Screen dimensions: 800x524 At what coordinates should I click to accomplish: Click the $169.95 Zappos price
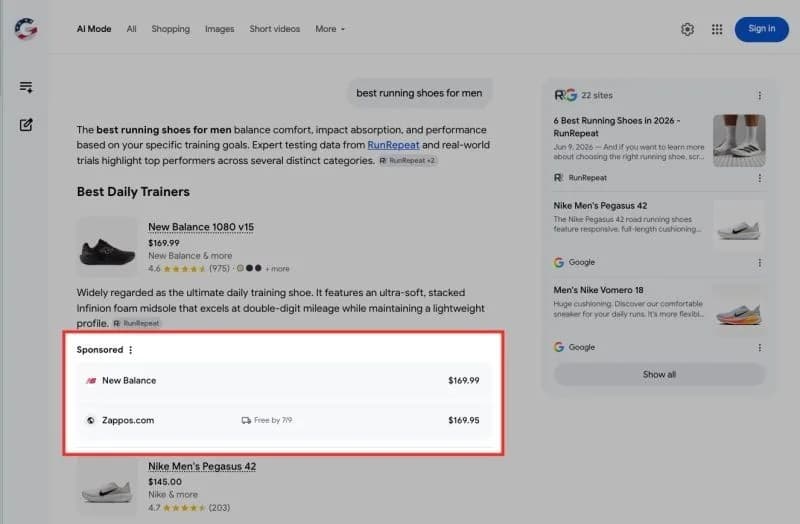(464, 420)
